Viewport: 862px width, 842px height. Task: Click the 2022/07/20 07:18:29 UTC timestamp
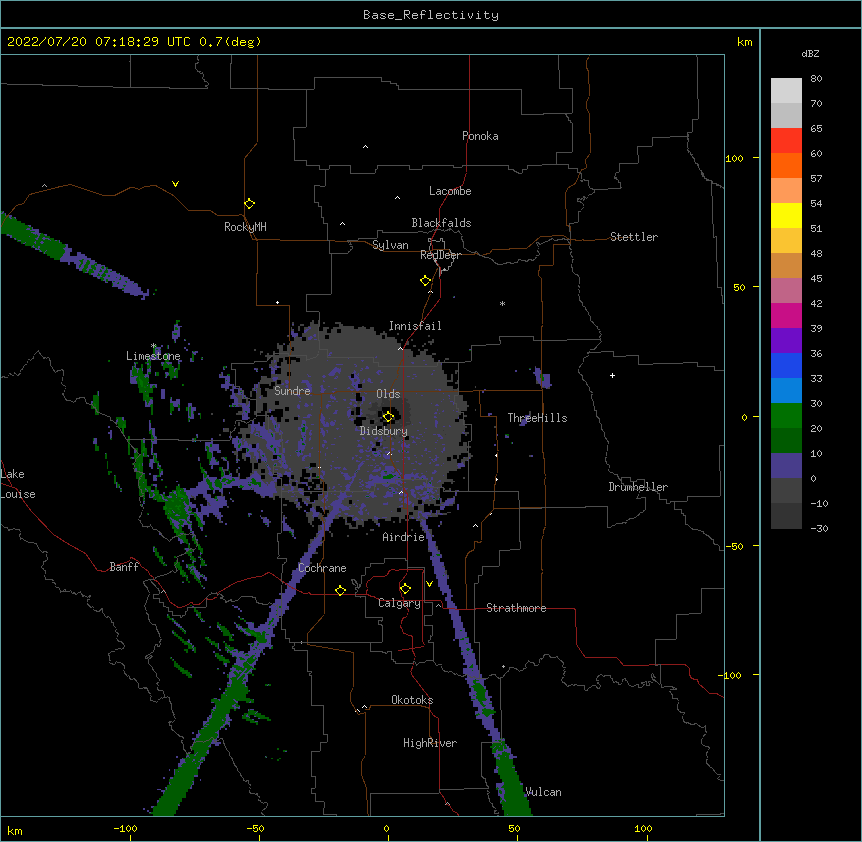coord(99,42)
